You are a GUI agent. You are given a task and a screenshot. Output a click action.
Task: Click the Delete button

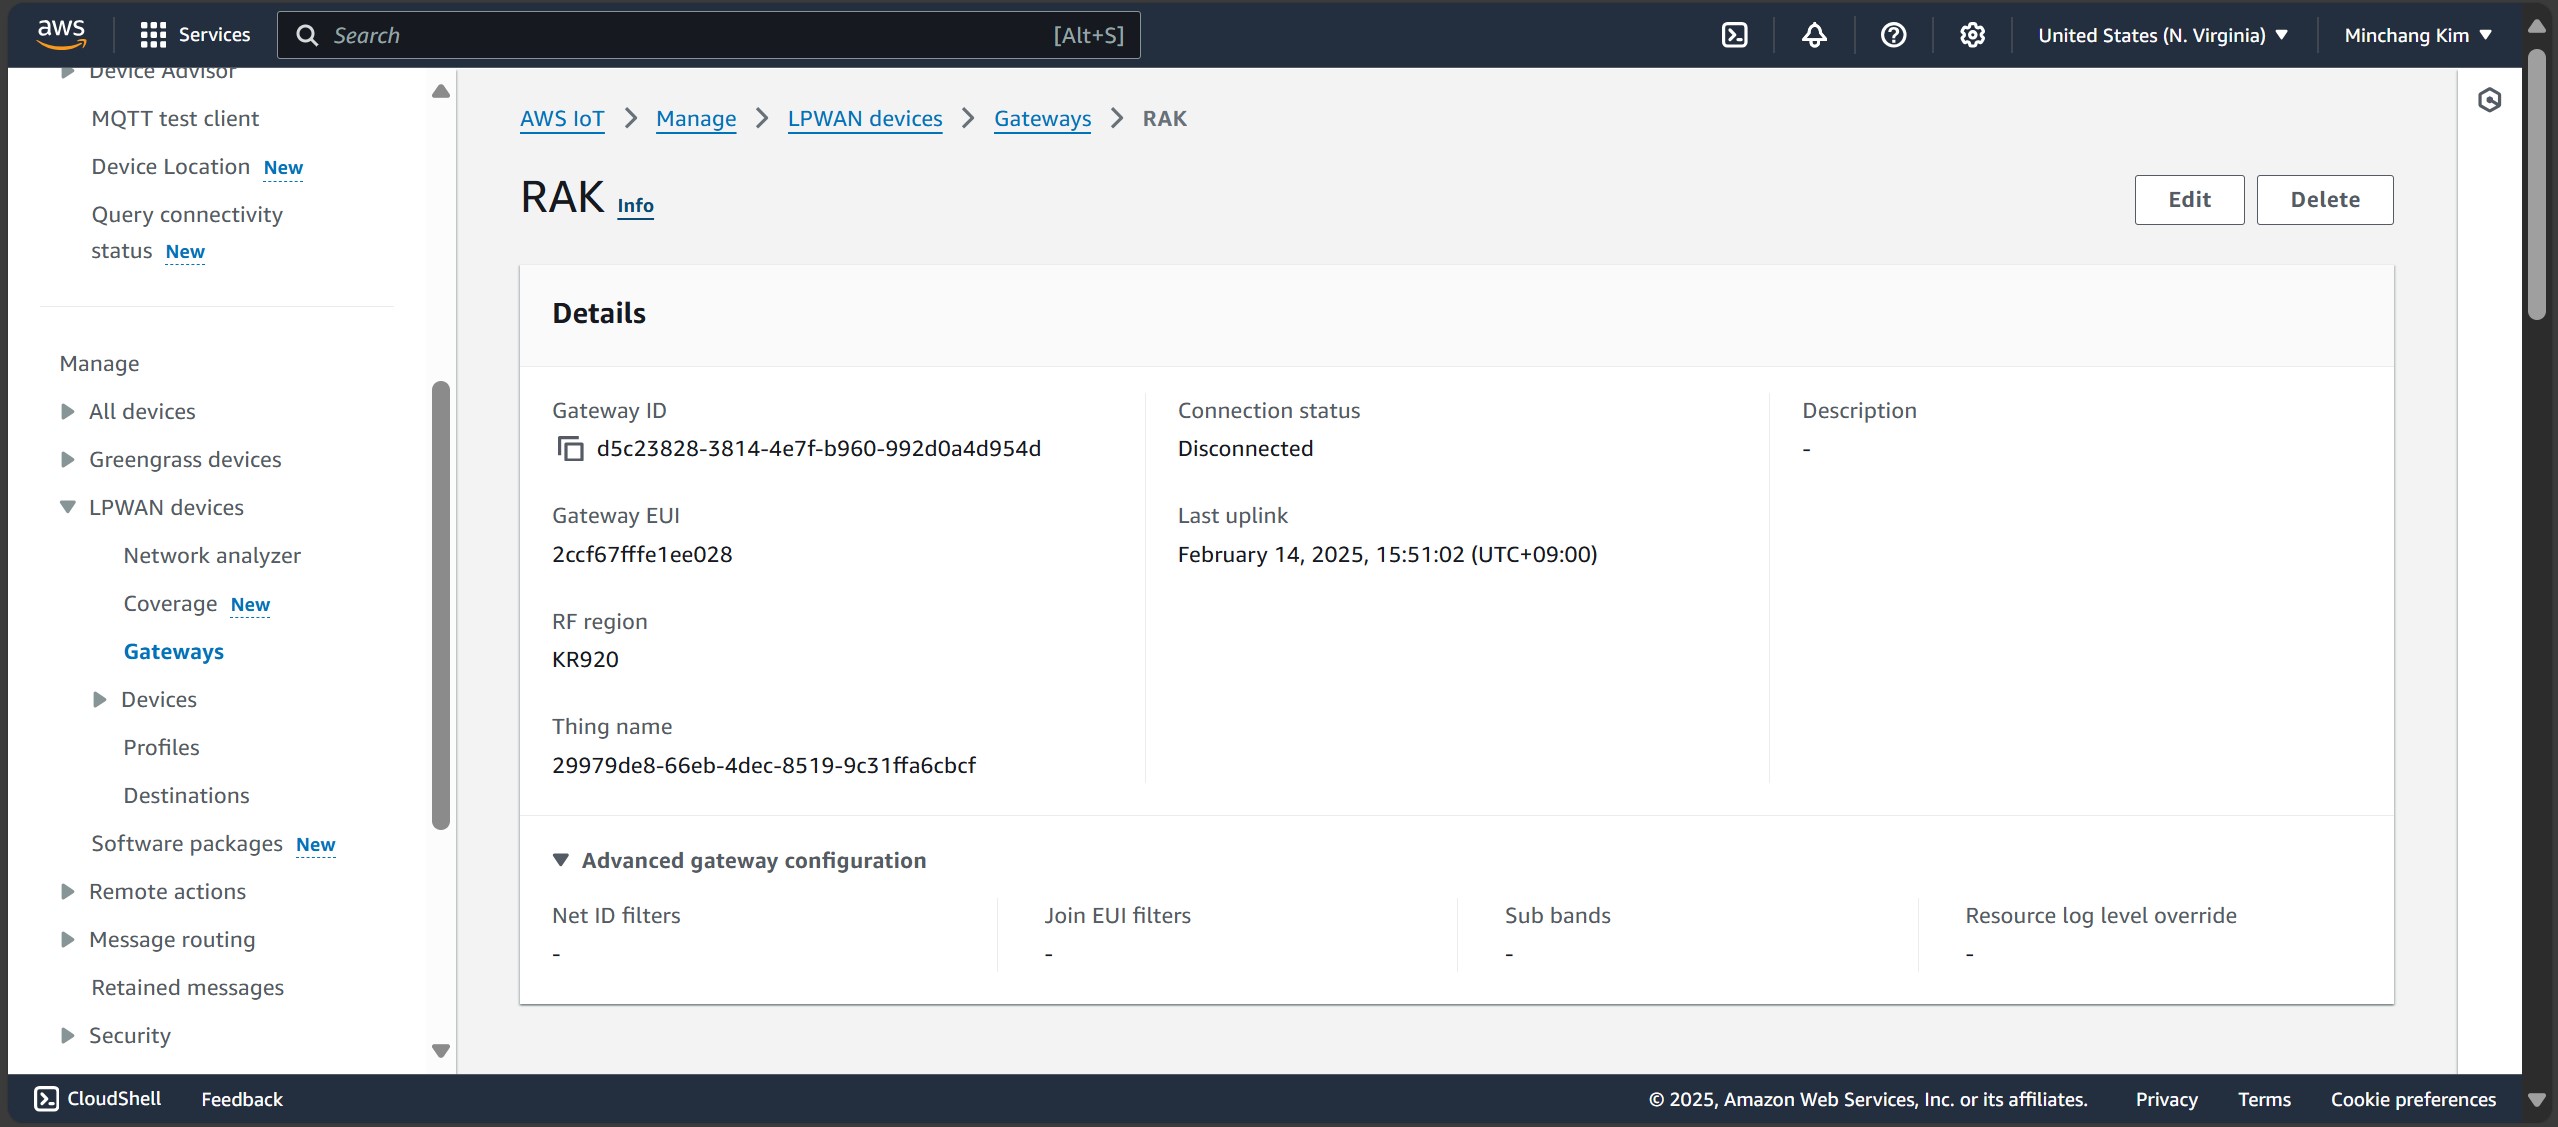[x=2324, y=199]
